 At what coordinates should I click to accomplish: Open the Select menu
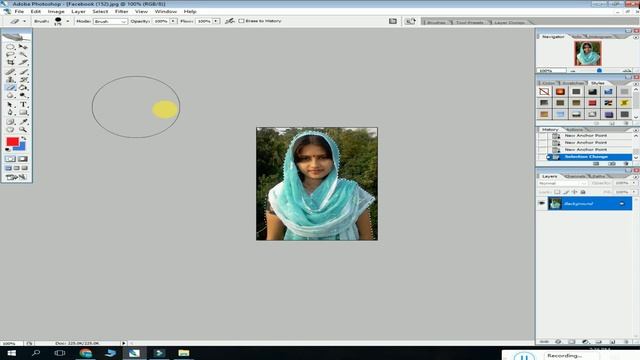point(100,11)
